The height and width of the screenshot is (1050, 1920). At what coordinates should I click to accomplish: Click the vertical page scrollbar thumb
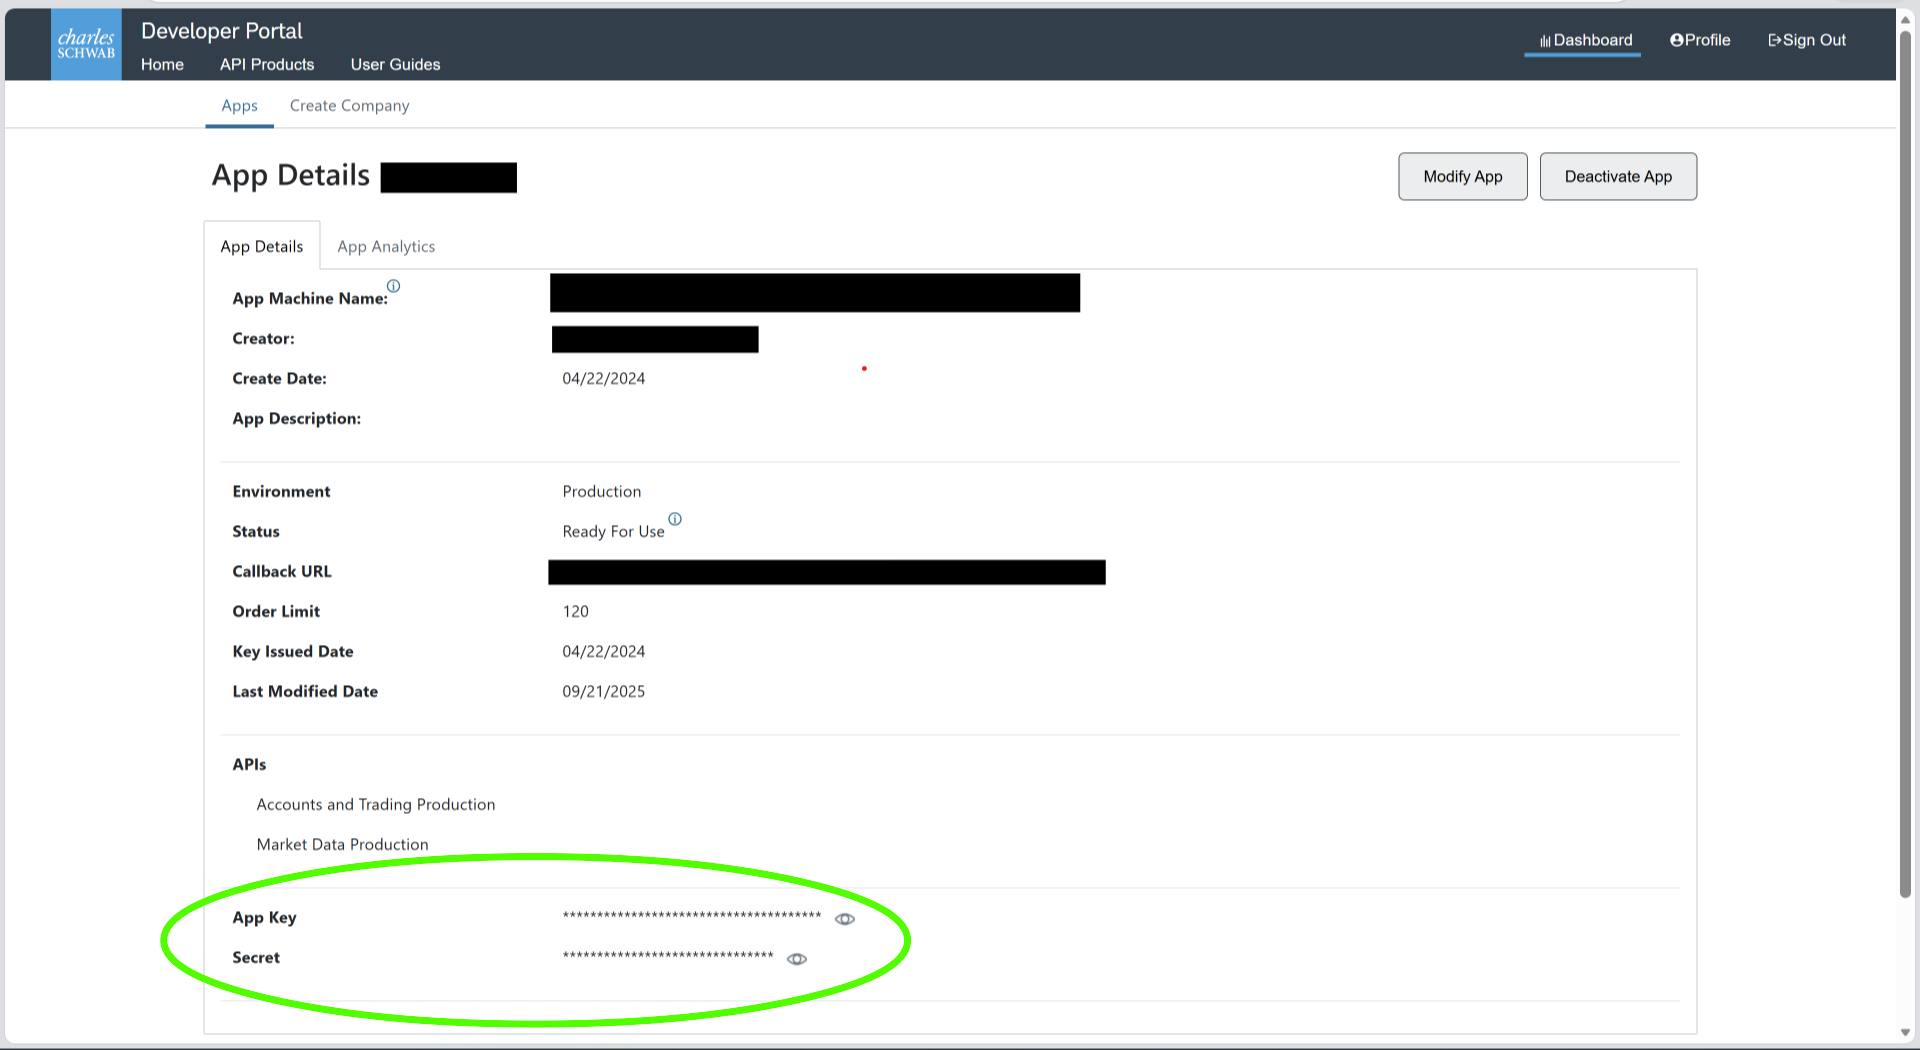click(1905, 460)
